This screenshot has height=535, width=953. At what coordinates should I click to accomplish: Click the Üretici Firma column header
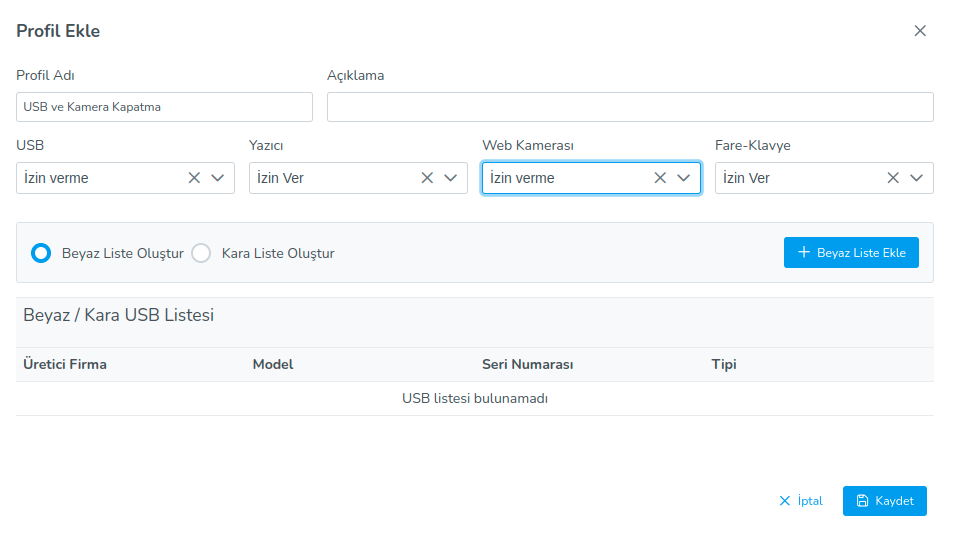(x=65, y=364)
